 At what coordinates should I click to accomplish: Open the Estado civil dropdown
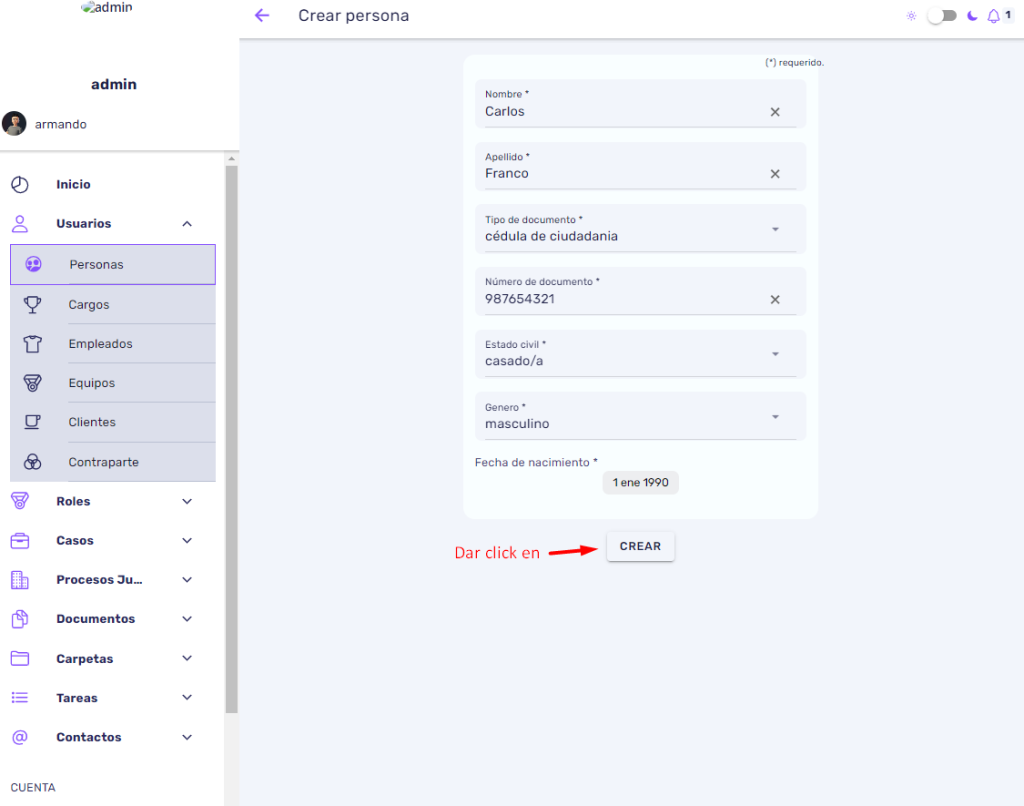pyautogui.click(x=640, y=354)
